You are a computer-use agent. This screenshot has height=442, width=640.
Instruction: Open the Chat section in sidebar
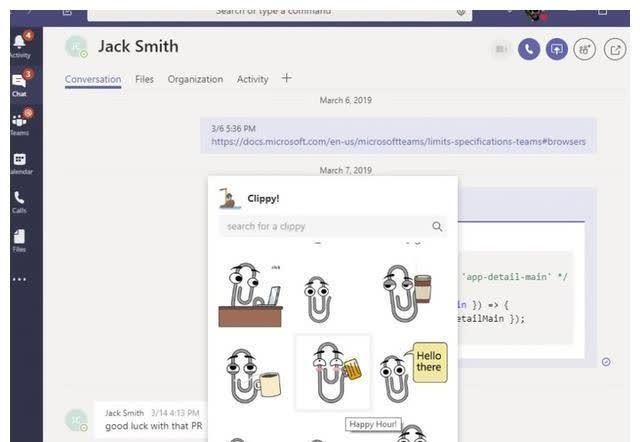click(20, 84)
